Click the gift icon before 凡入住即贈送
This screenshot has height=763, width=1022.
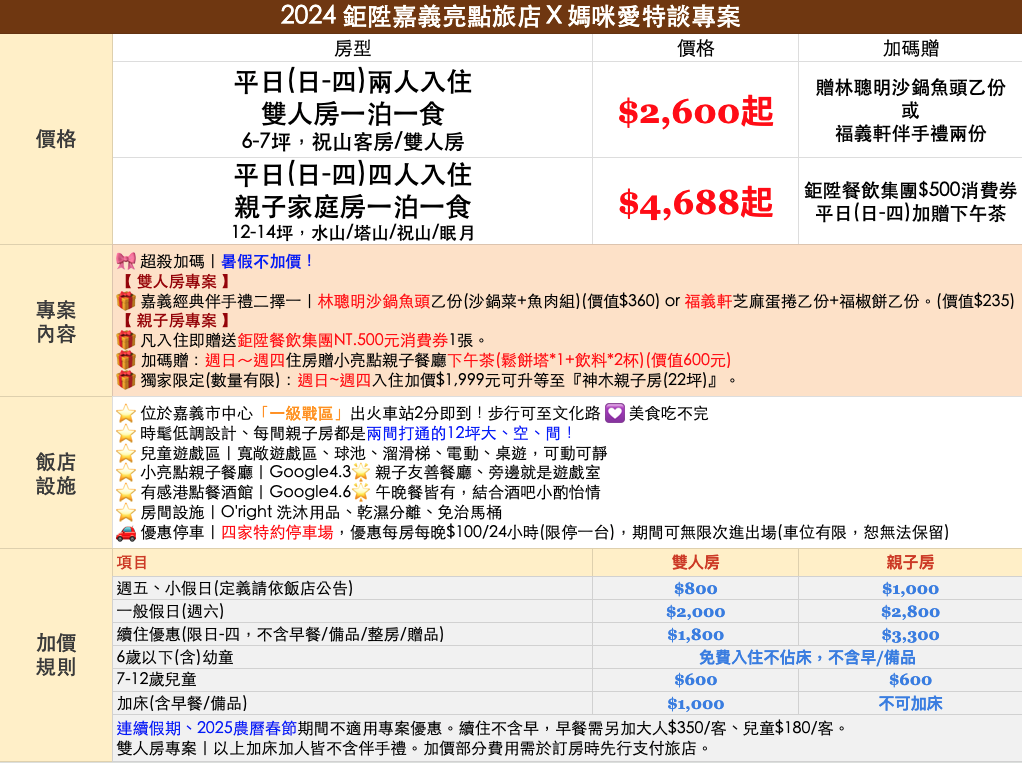click(126, 340)
